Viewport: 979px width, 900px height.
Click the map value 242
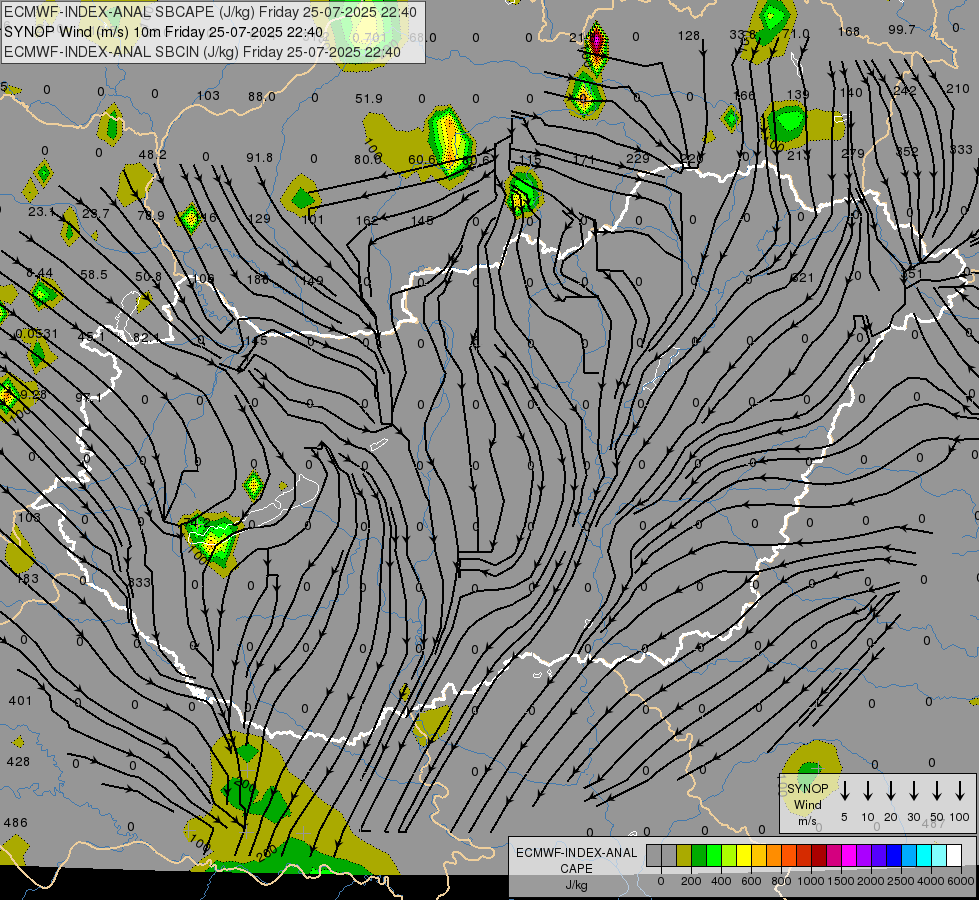pos(905,91)
